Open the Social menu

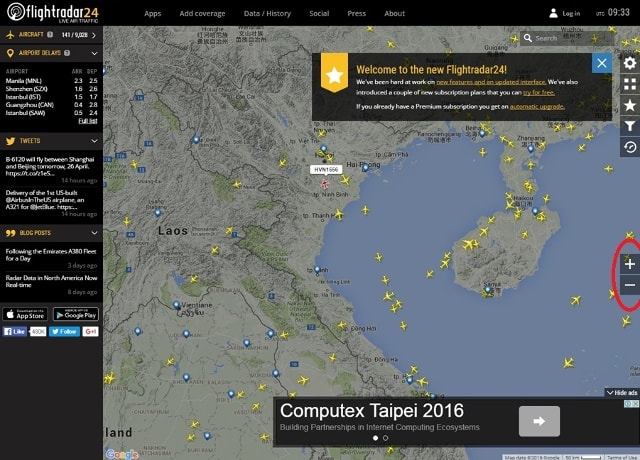pos(319,13)
